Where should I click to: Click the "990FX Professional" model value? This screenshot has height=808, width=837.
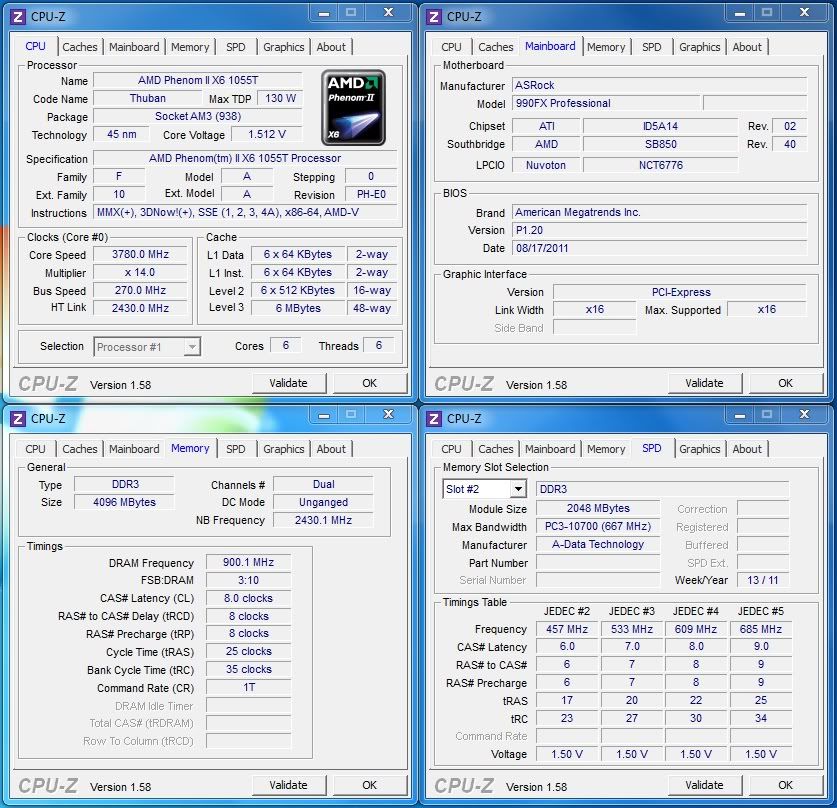pyautogui.click(x=606, y=104)
